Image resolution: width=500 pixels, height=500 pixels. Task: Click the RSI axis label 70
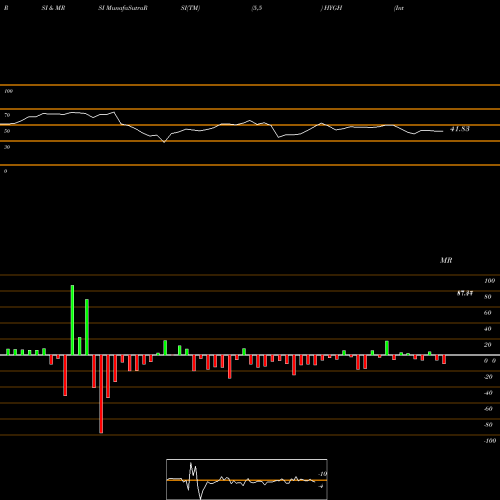tap(7, 115)
